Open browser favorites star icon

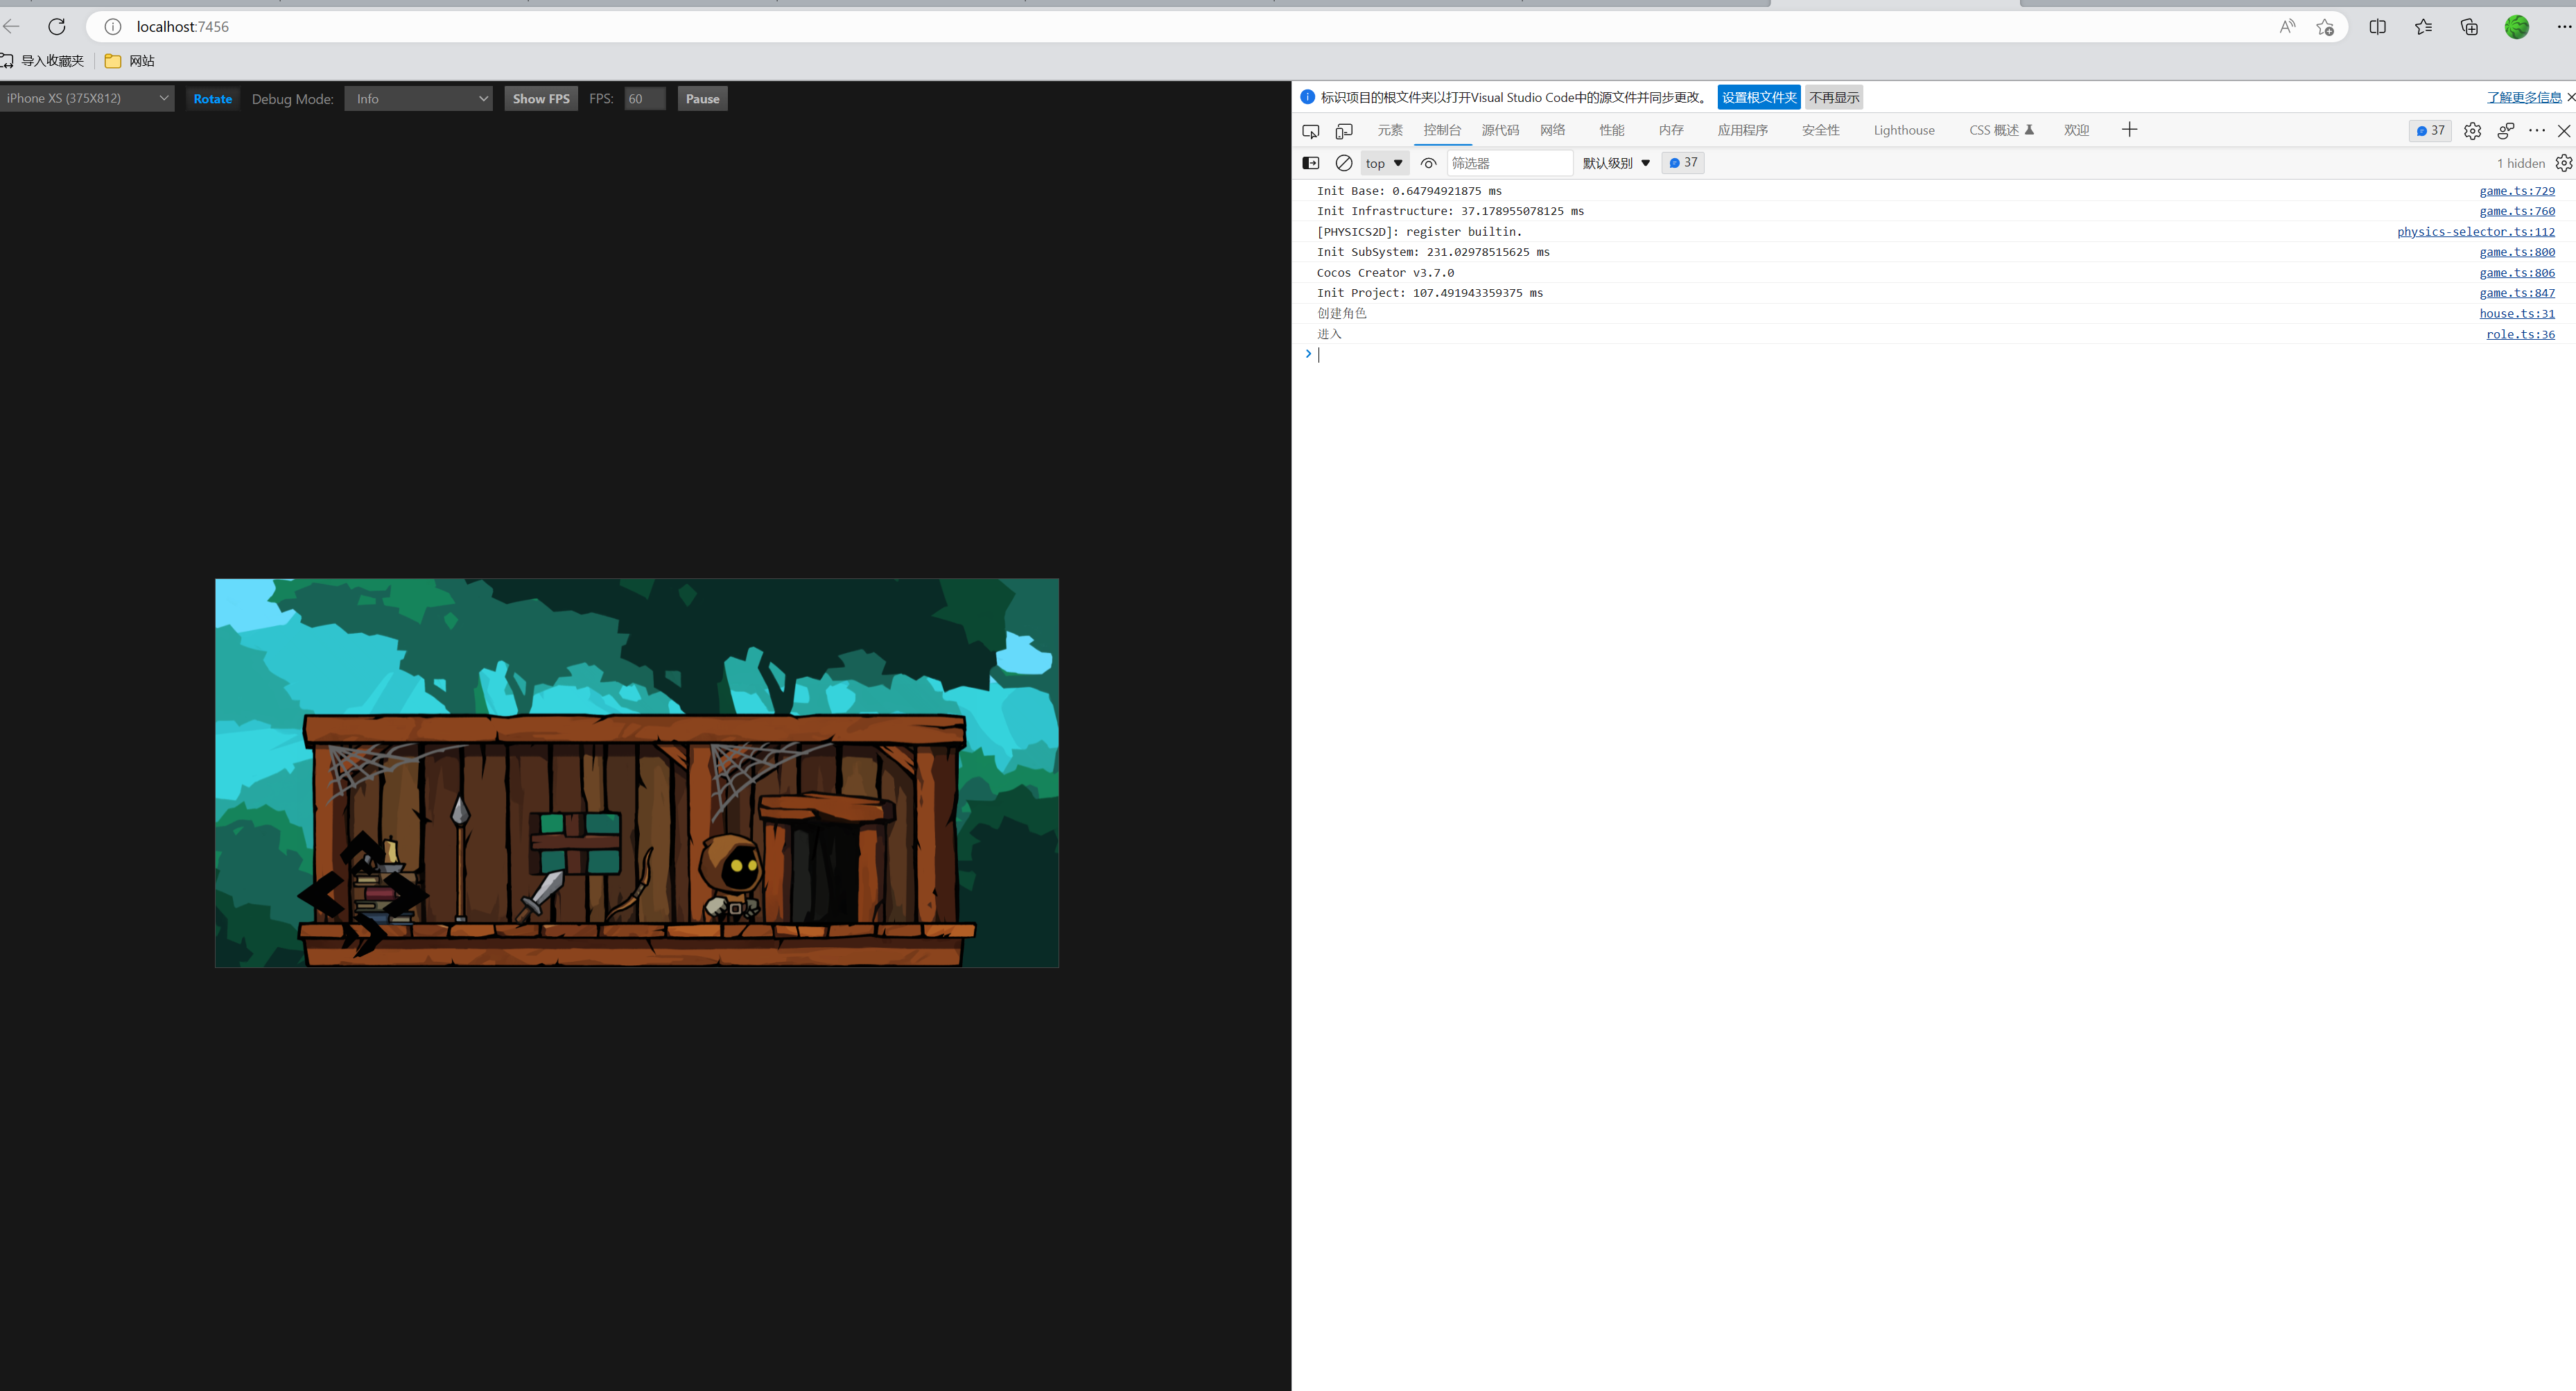(x=2423, y=27)
